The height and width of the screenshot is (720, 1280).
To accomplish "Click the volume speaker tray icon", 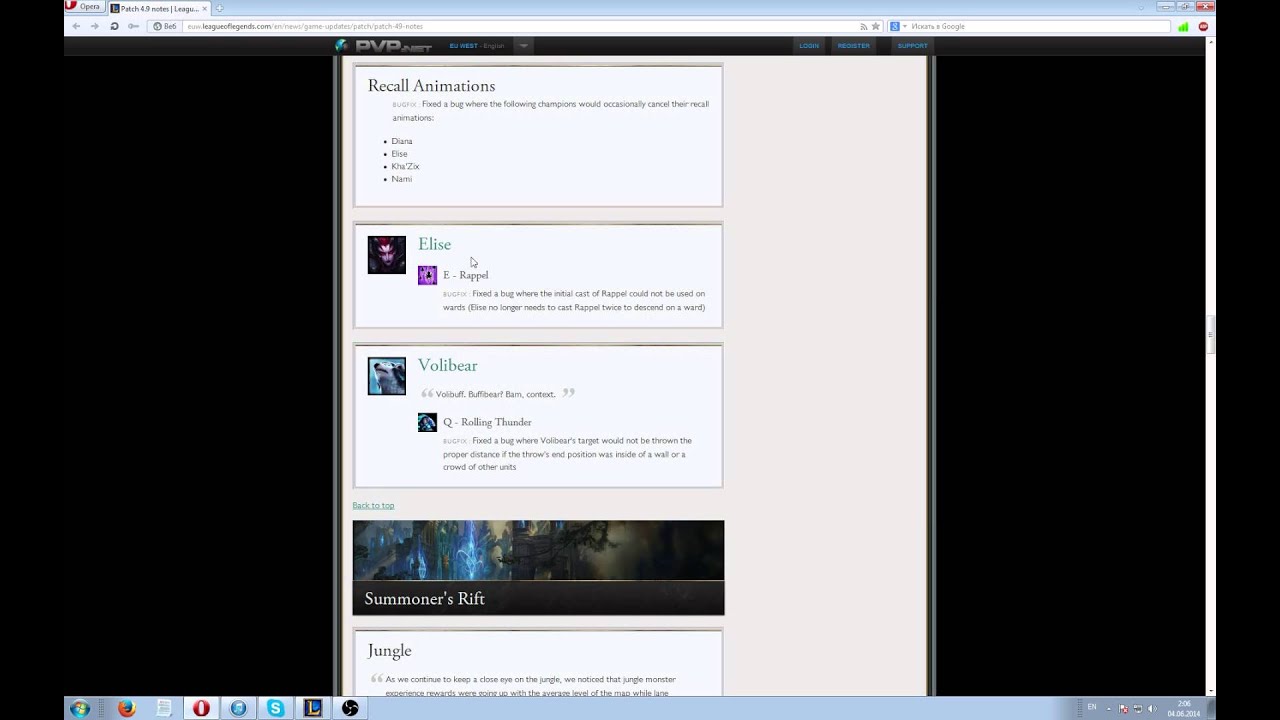I will tap(1151, 708).
